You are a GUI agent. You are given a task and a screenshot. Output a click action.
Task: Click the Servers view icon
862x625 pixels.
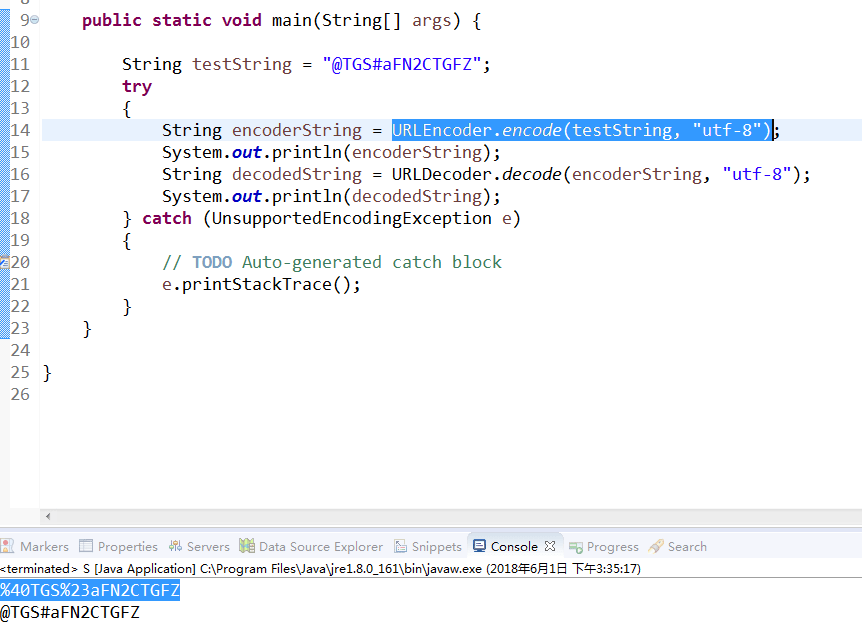tap(174, 546)
